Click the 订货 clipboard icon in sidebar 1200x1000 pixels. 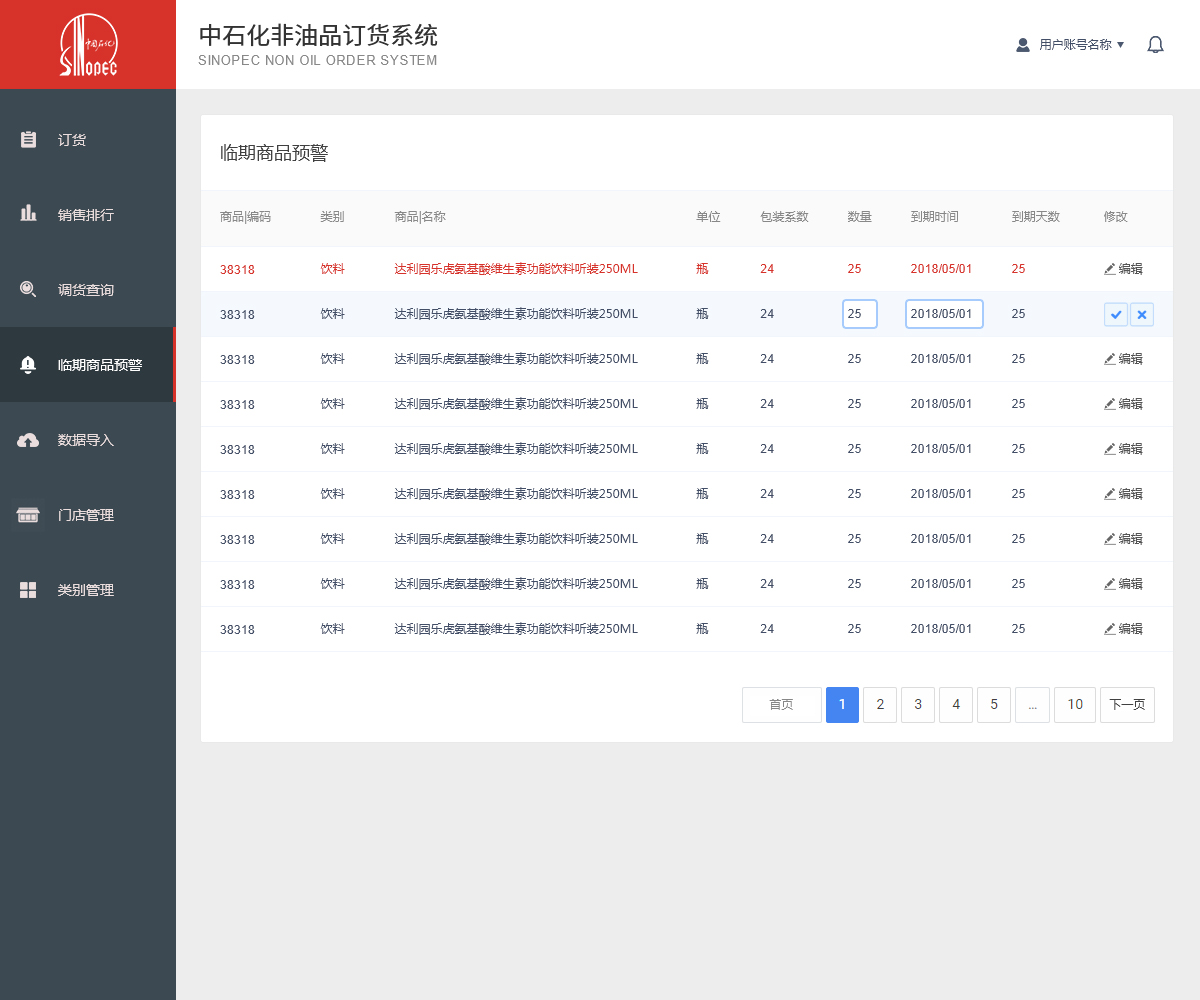[28, 140]
